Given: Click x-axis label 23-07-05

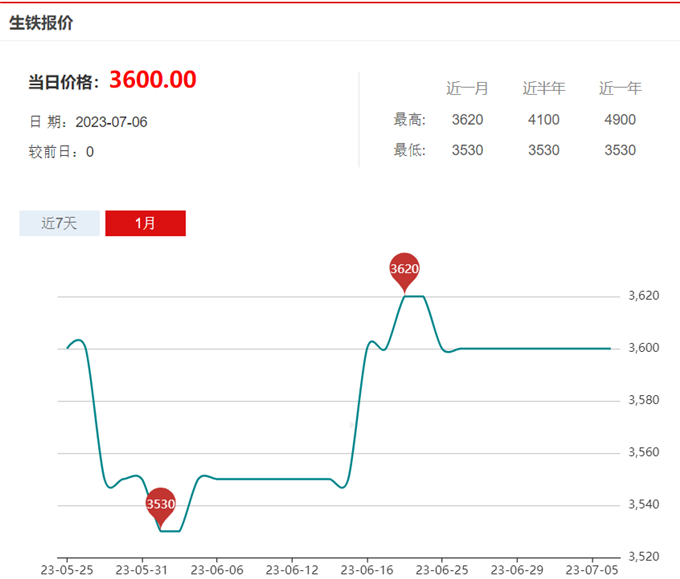Looking at the screenshot, I should pos(591,570).
